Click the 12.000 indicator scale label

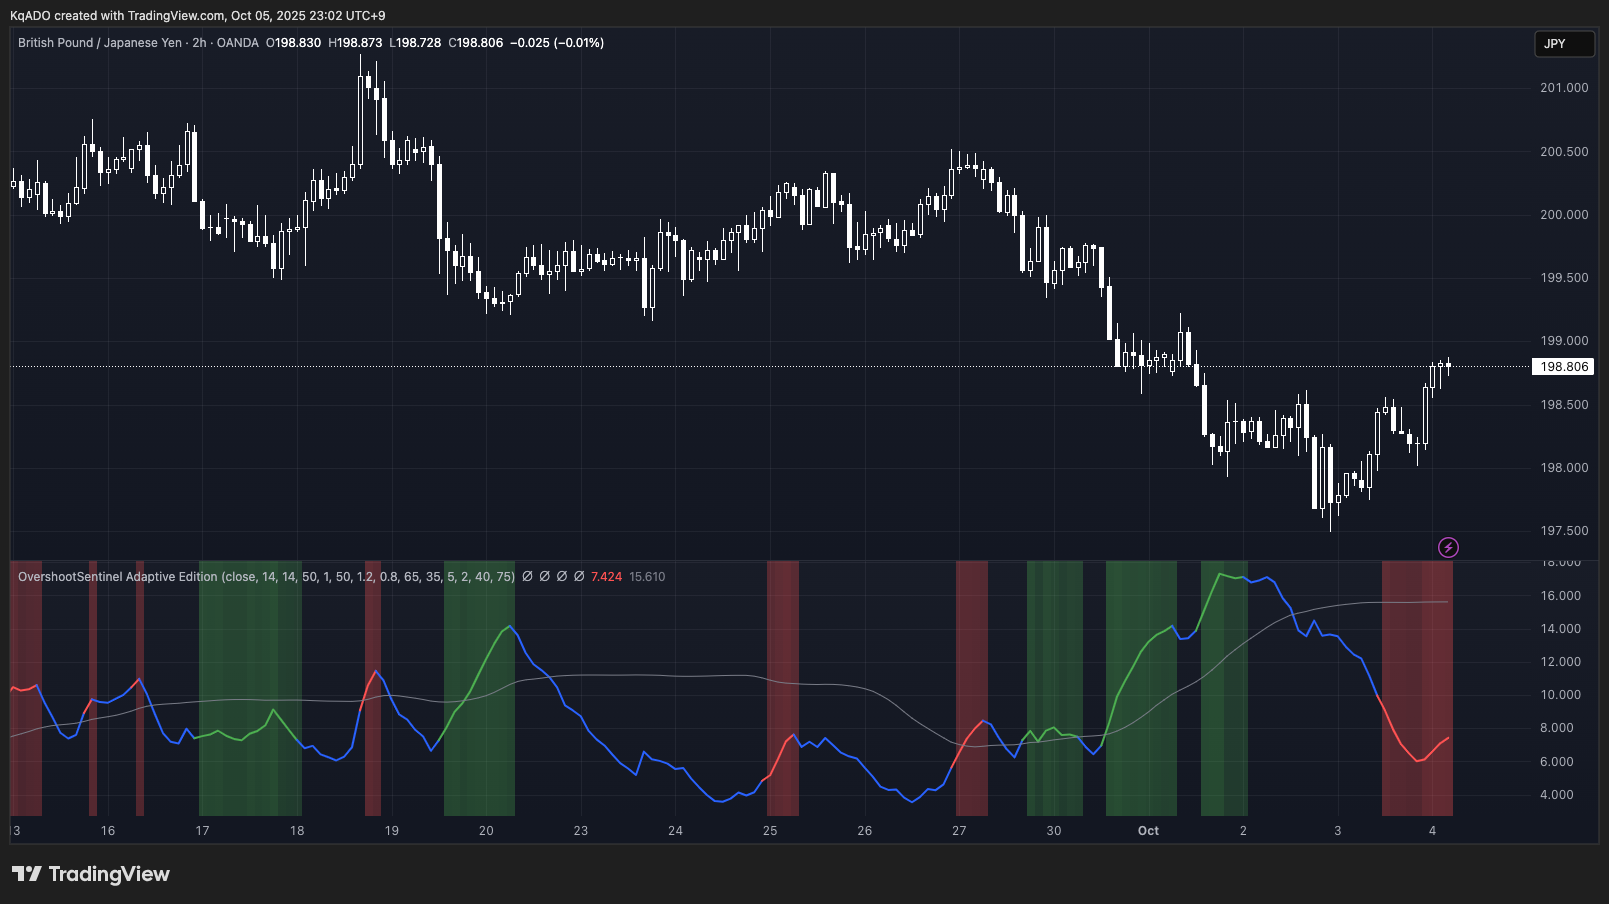[x=1560, y=662]
